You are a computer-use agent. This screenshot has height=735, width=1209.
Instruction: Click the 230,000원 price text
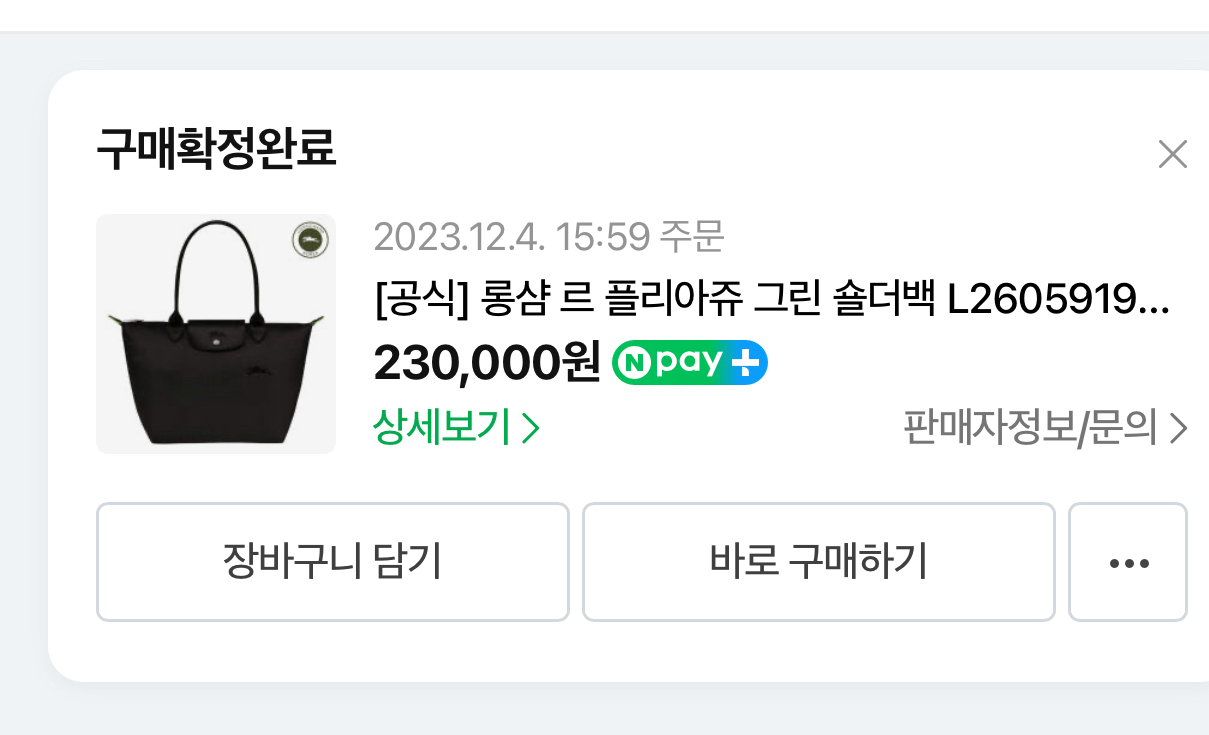[485, 362]
